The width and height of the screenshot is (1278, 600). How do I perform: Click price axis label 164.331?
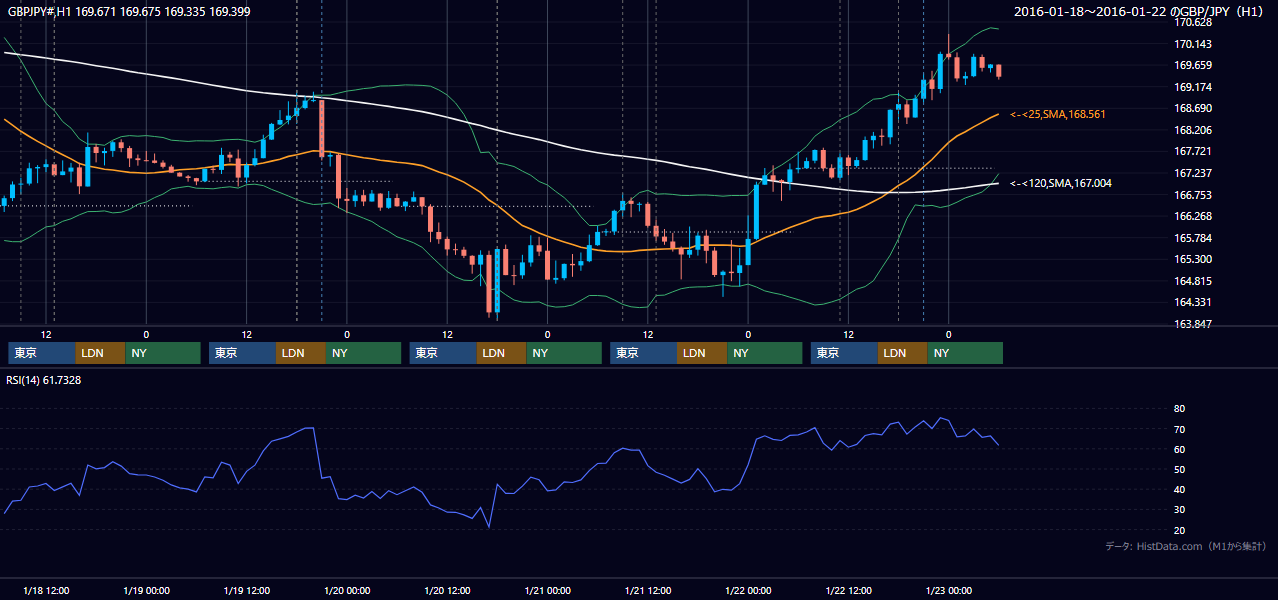point(1193,302)
